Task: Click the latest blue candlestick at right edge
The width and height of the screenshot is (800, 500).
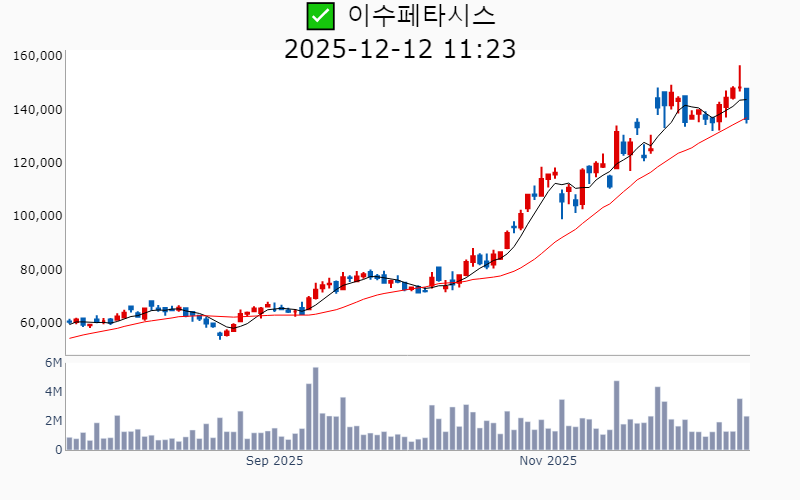Action: pyautogui.click(x=746, y=104)
